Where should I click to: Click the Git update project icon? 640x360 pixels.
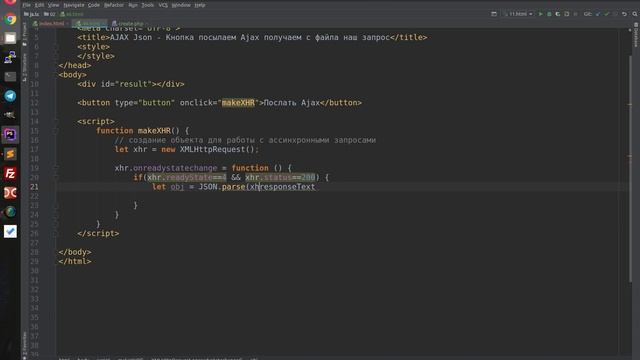pyautogui.click(x=598, y=14)
